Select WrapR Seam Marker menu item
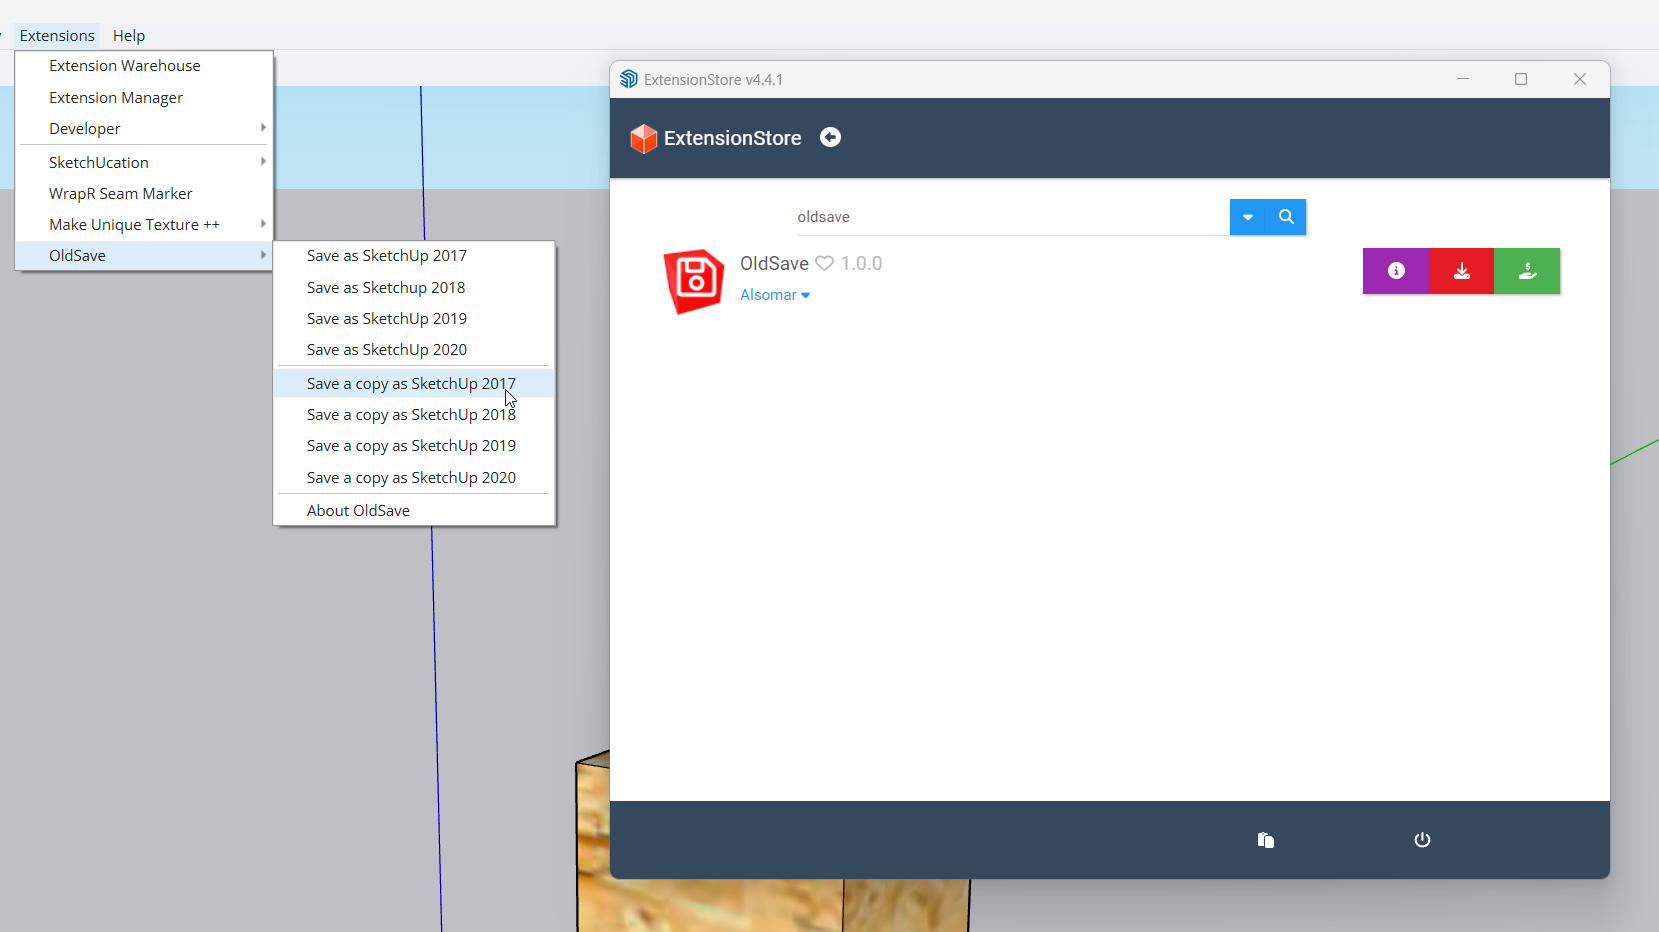Image resolution: width=1659 pixels, height=932 pixels. click(145, 194)
